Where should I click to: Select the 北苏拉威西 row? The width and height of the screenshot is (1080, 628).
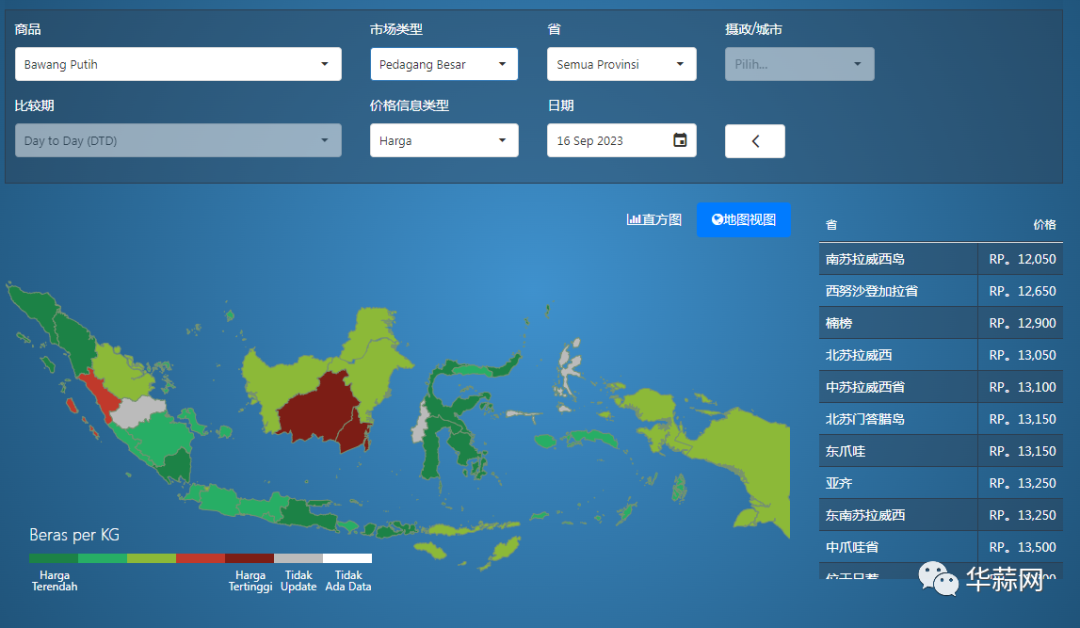[940, 355]
